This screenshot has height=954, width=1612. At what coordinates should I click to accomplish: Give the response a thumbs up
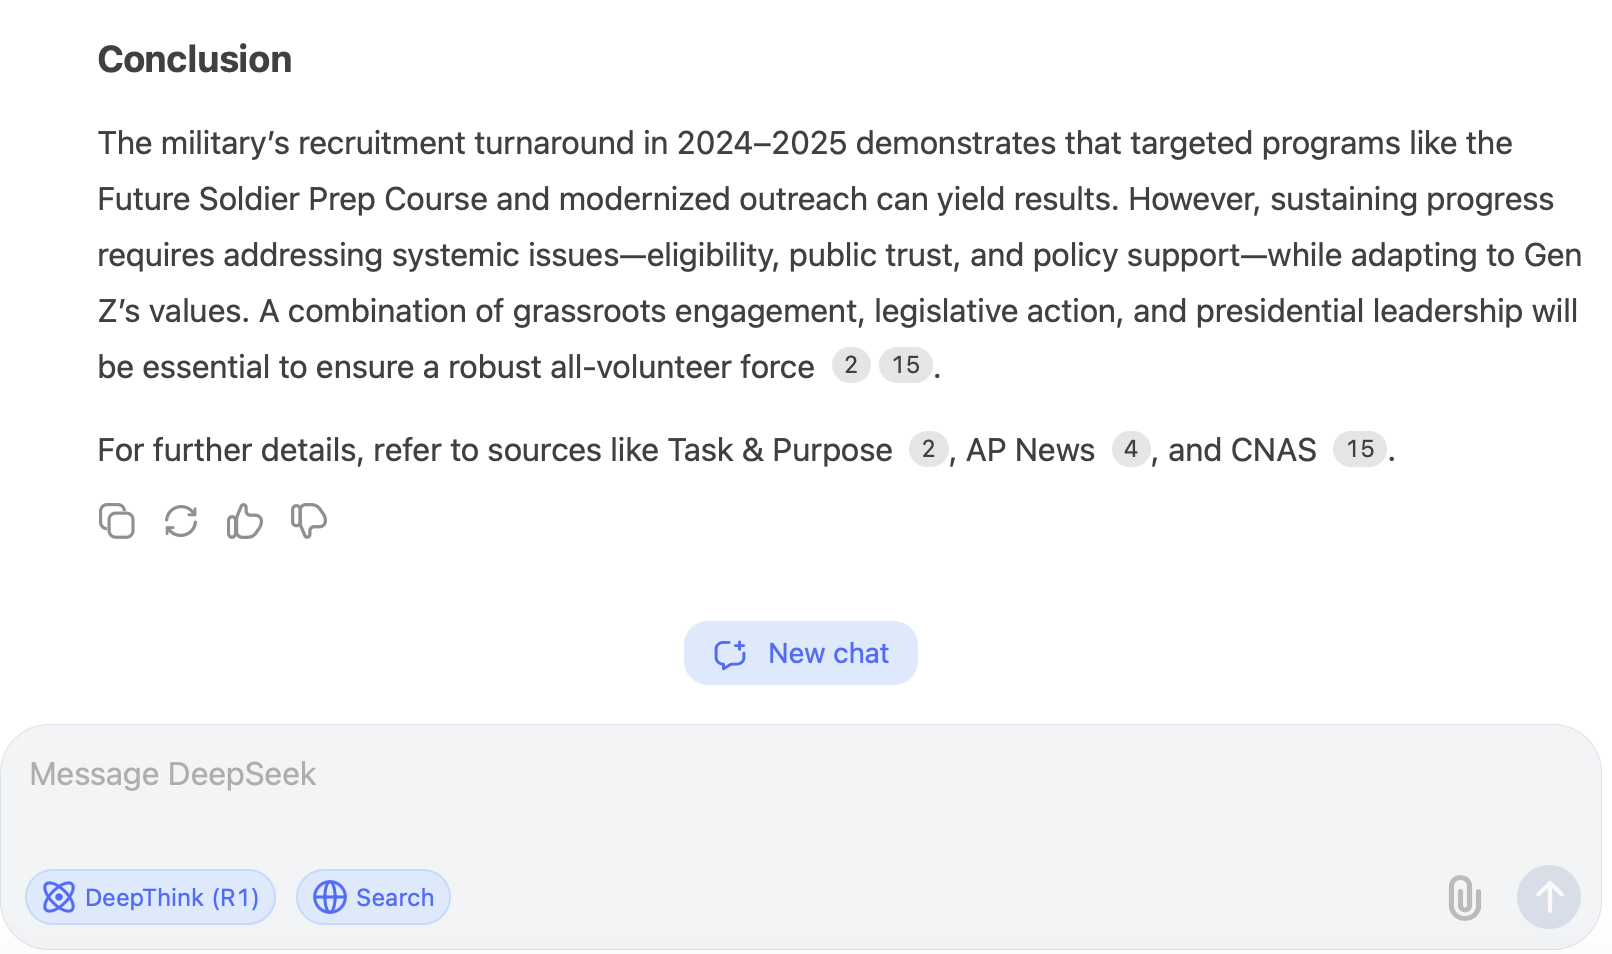pos(245,521)
